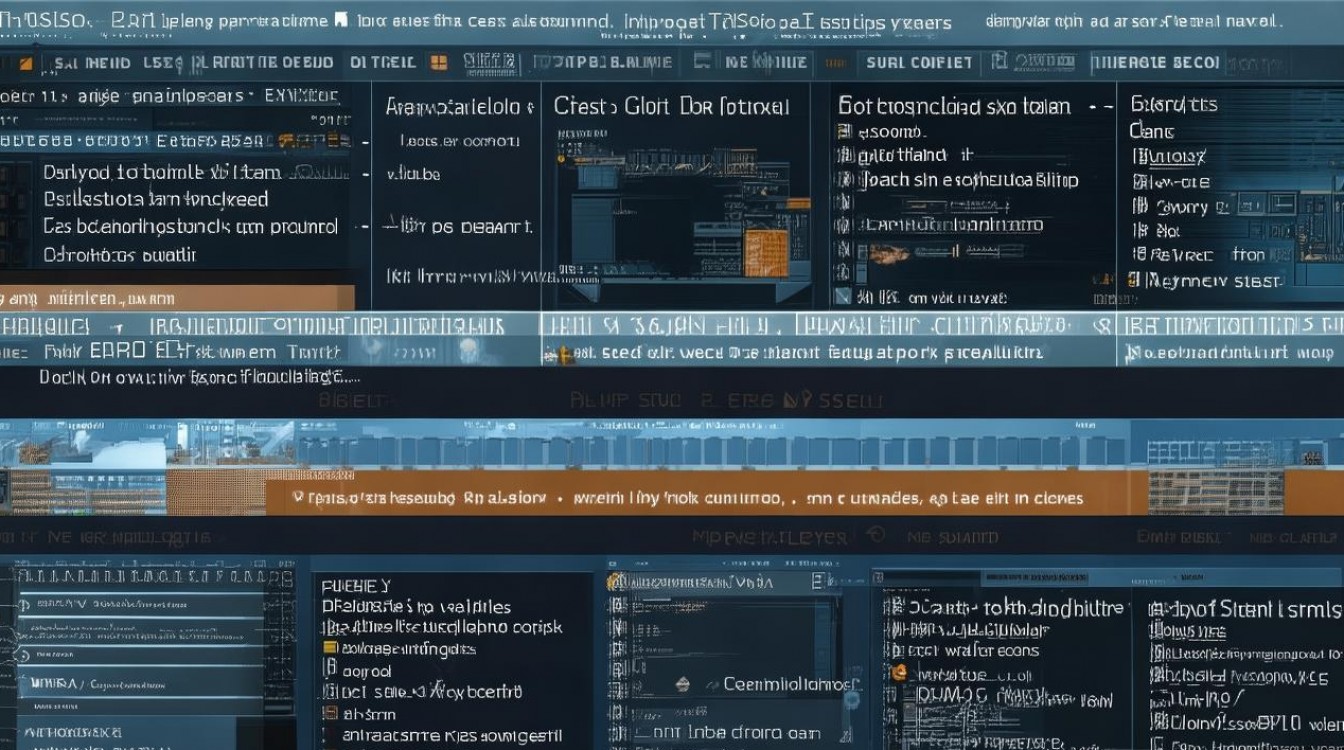Click the orange square icon in top-left toolbar
Image resolution: width=1344 pixels, height=750 pixels.
26,63
